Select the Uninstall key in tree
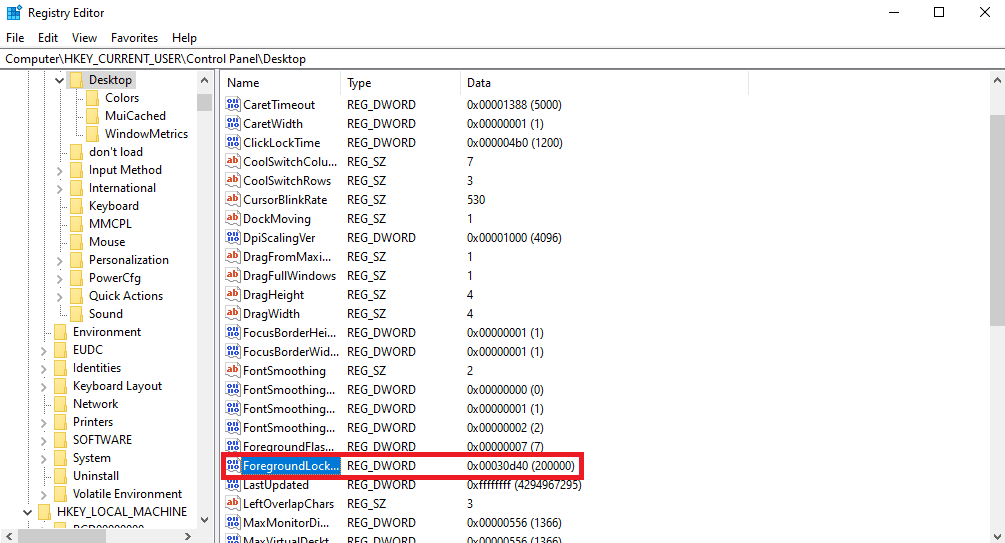1005x543 pixels. pyautogui.click(x=96, y=476)
